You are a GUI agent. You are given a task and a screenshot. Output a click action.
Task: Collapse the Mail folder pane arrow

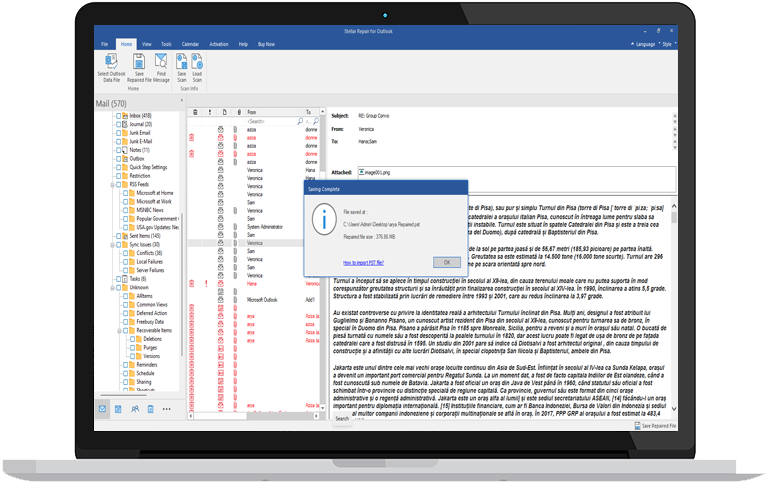pos(182,100)
